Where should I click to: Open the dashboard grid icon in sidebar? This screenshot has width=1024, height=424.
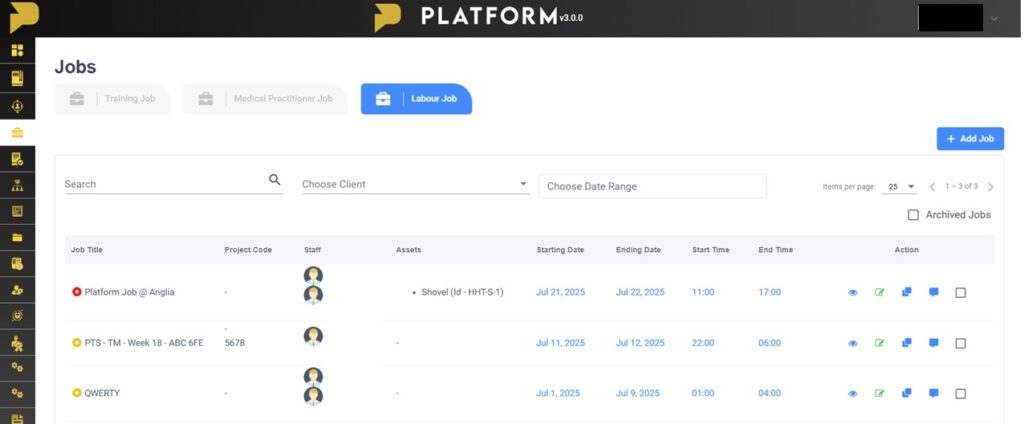(x=17, y=50)
